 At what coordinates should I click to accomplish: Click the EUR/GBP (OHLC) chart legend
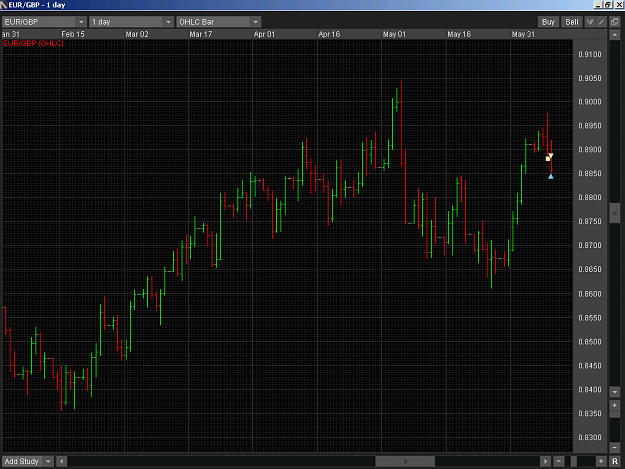click(33, 43)
